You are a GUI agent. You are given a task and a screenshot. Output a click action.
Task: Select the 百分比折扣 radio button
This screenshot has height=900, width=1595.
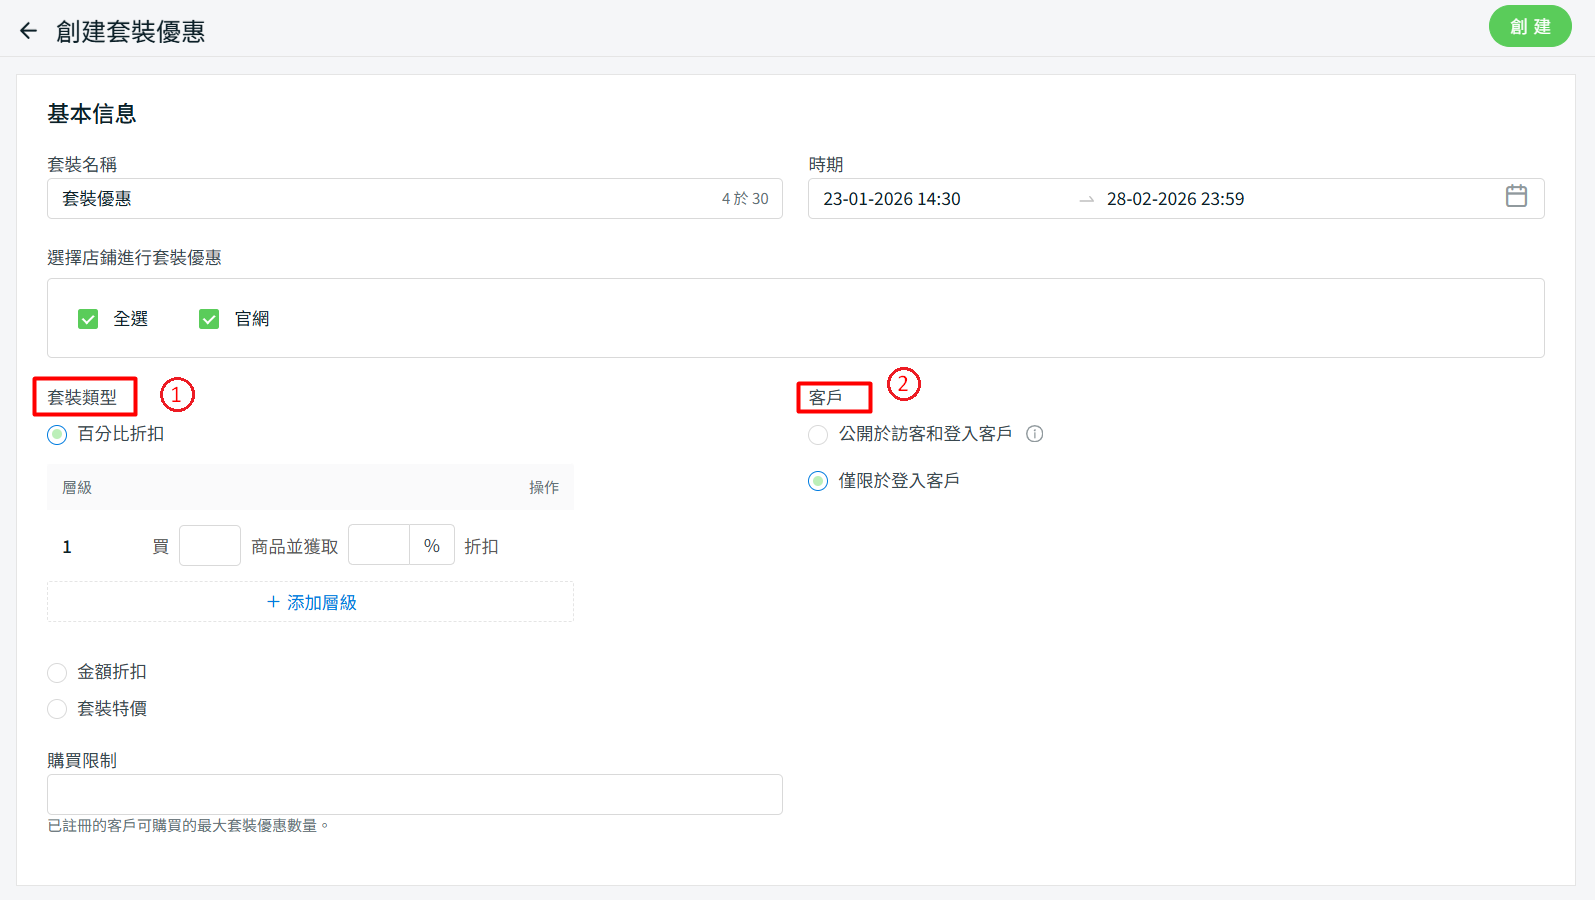point(57,434)
